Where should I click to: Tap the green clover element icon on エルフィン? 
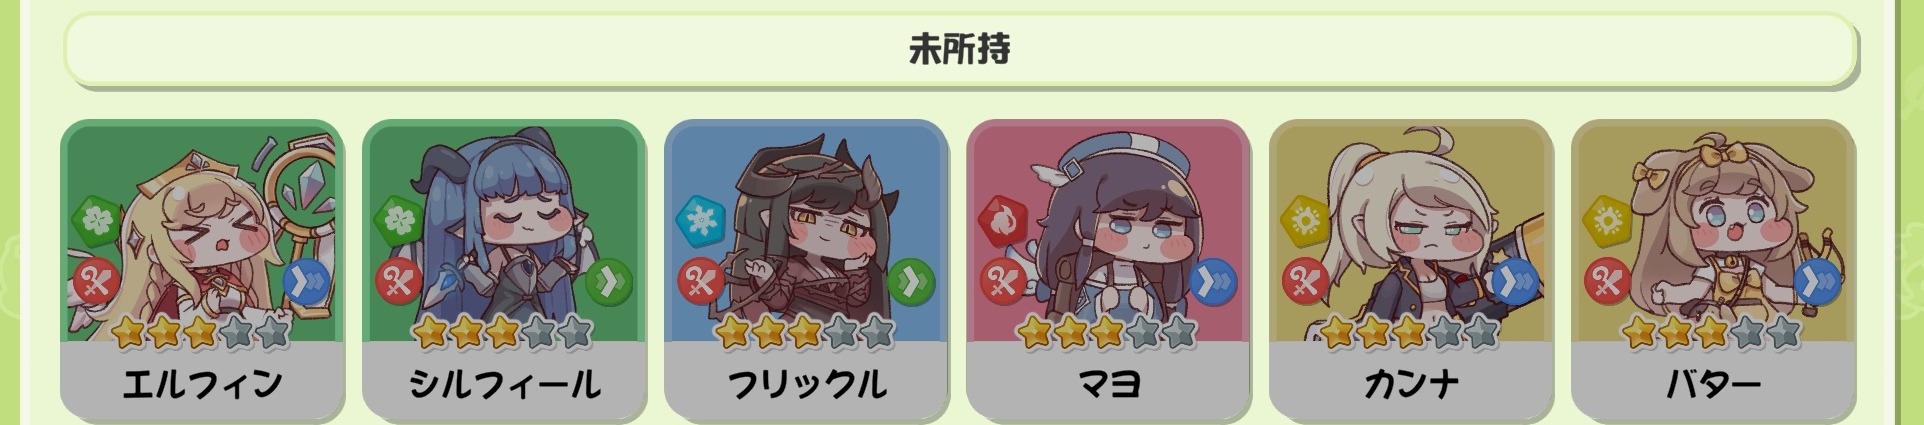click(x=97, y=220)
